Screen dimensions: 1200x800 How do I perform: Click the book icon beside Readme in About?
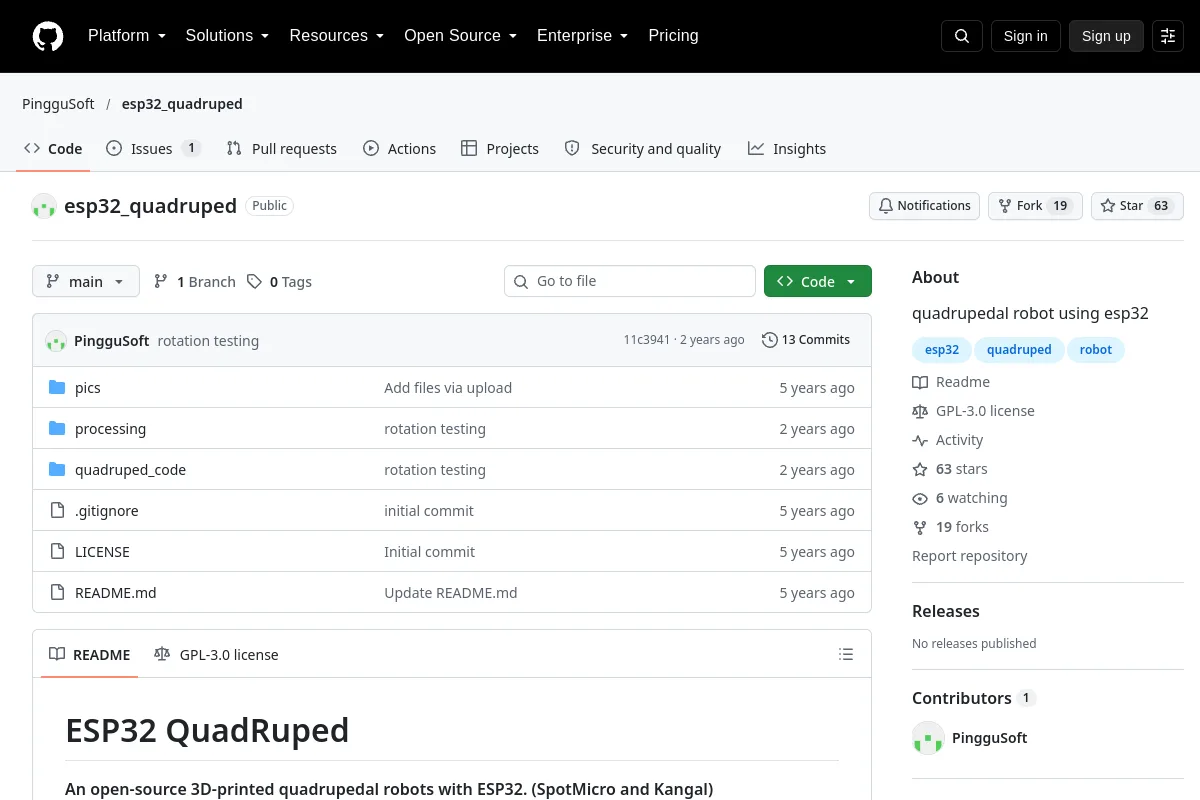coord(920,382)
